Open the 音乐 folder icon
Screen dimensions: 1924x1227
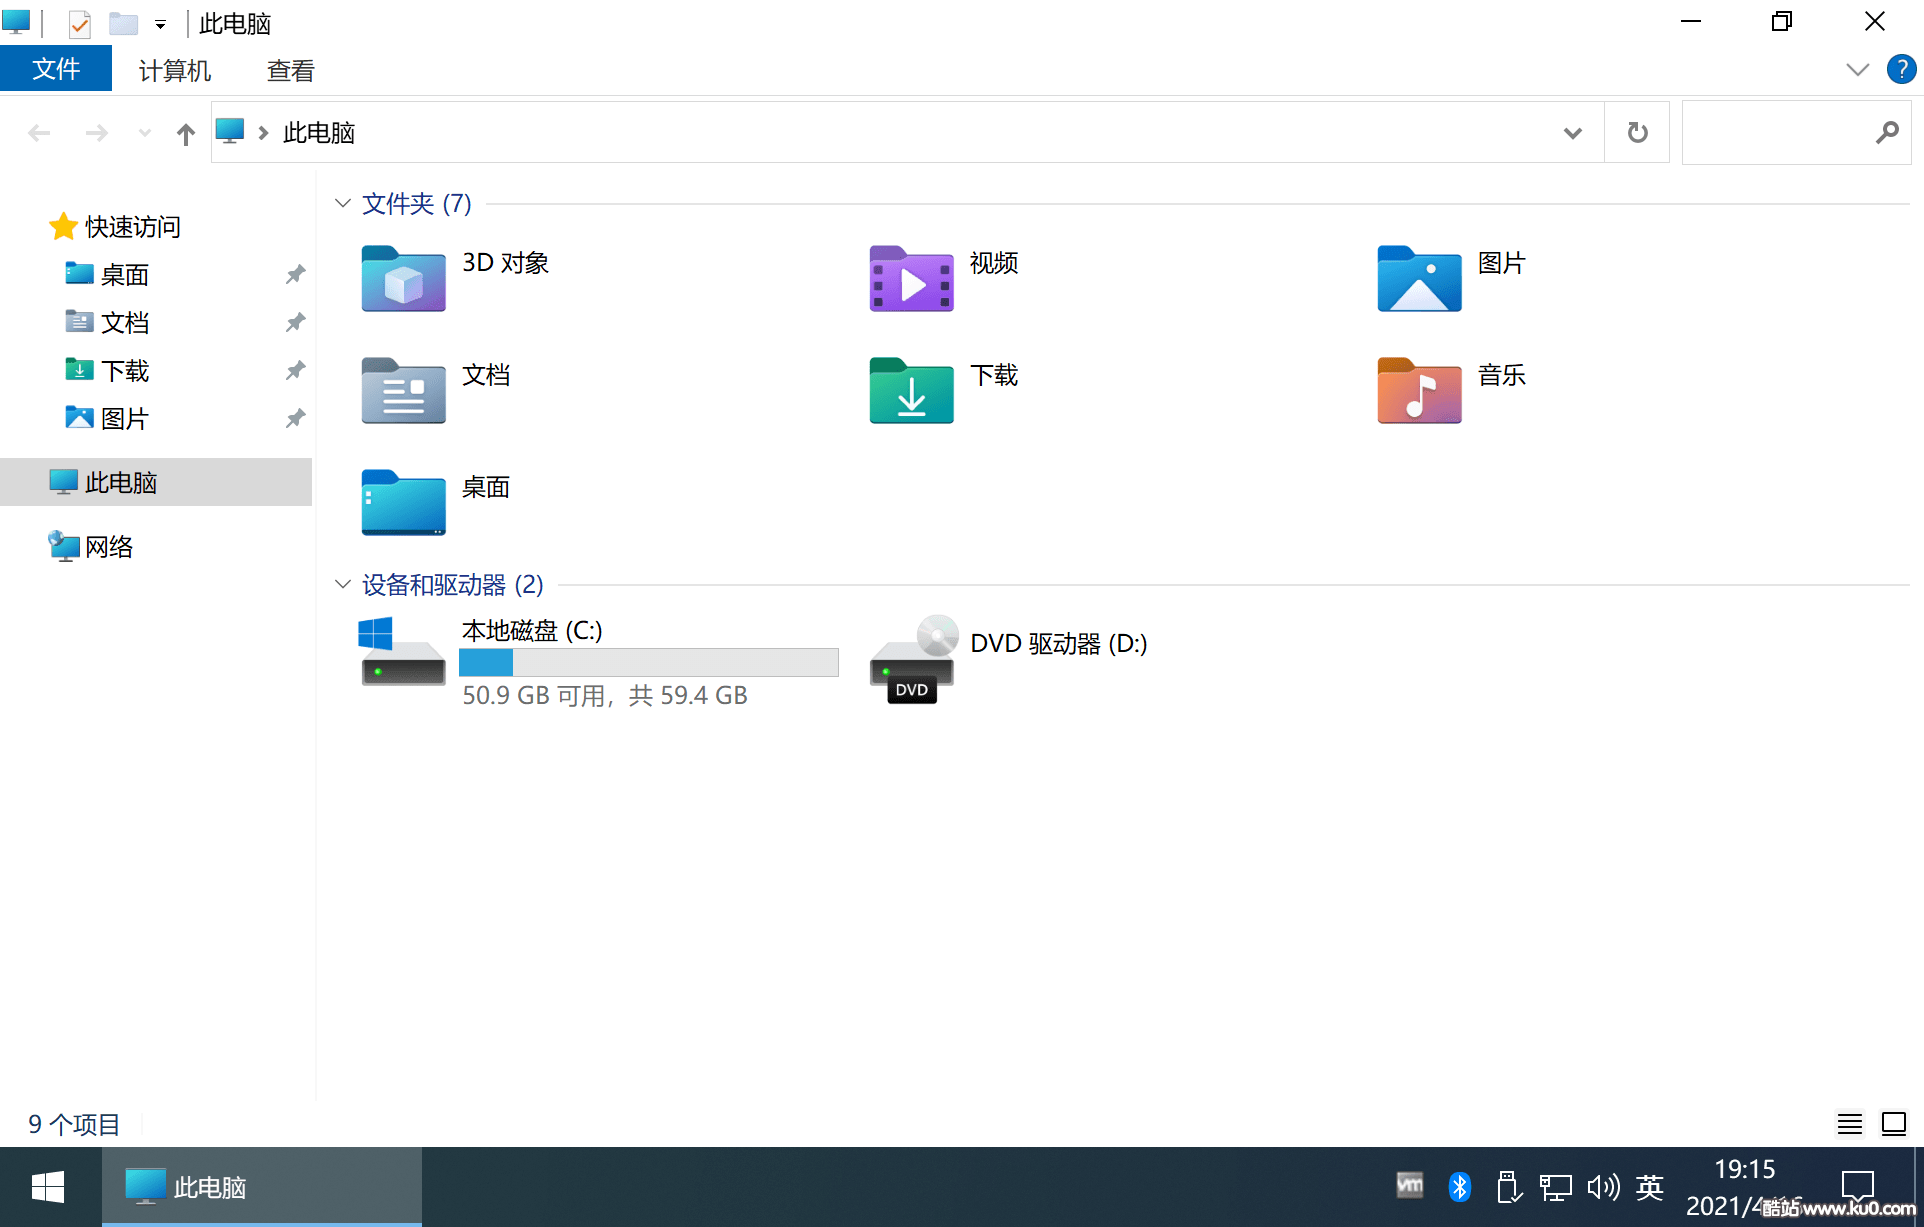(x=1419, y=391)
